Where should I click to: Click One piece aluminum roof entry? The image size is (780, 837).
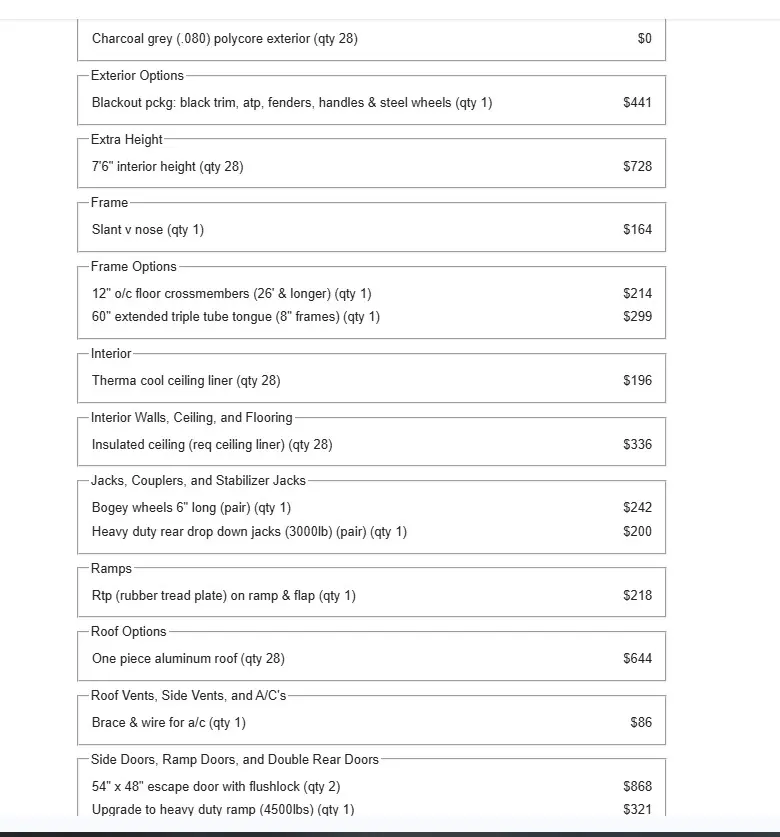(x=188, y=659)
